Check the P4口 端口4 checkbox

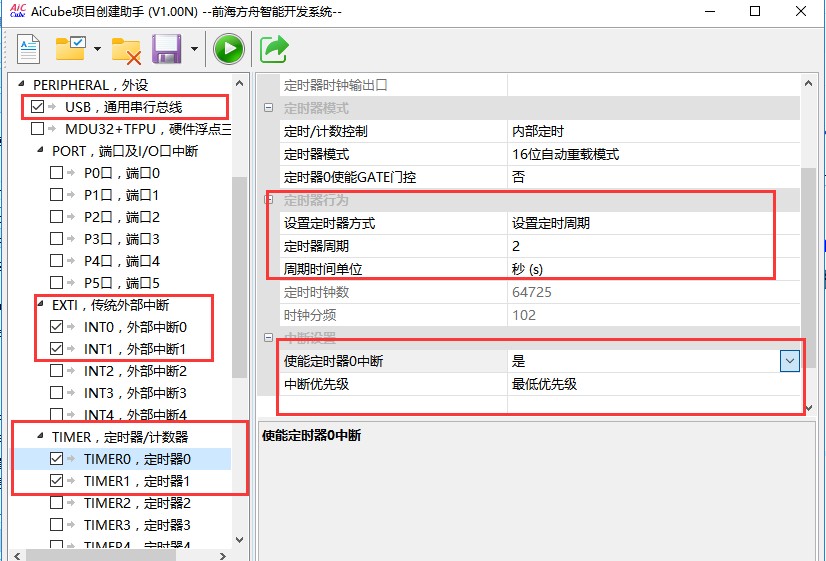click(x=56, y=261)
